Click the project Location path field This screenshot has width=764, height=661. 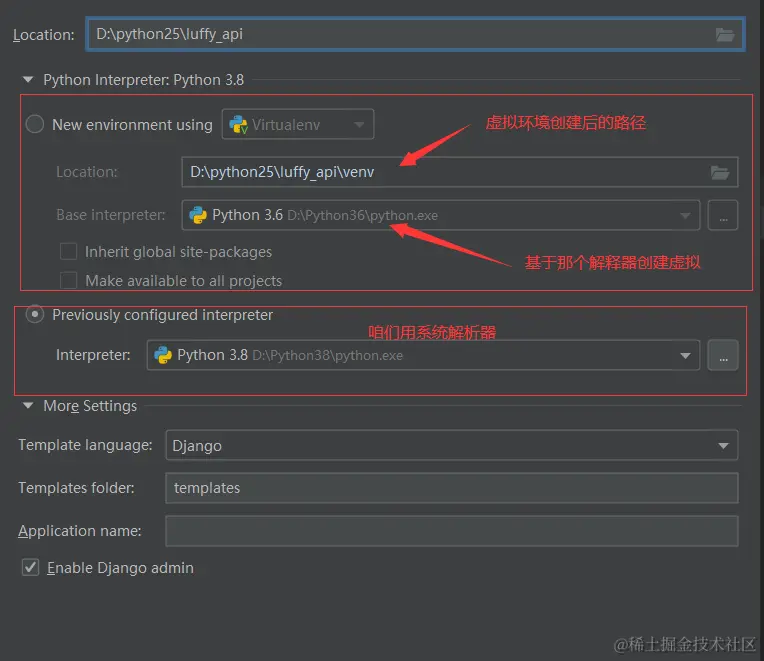pos(415,34)
